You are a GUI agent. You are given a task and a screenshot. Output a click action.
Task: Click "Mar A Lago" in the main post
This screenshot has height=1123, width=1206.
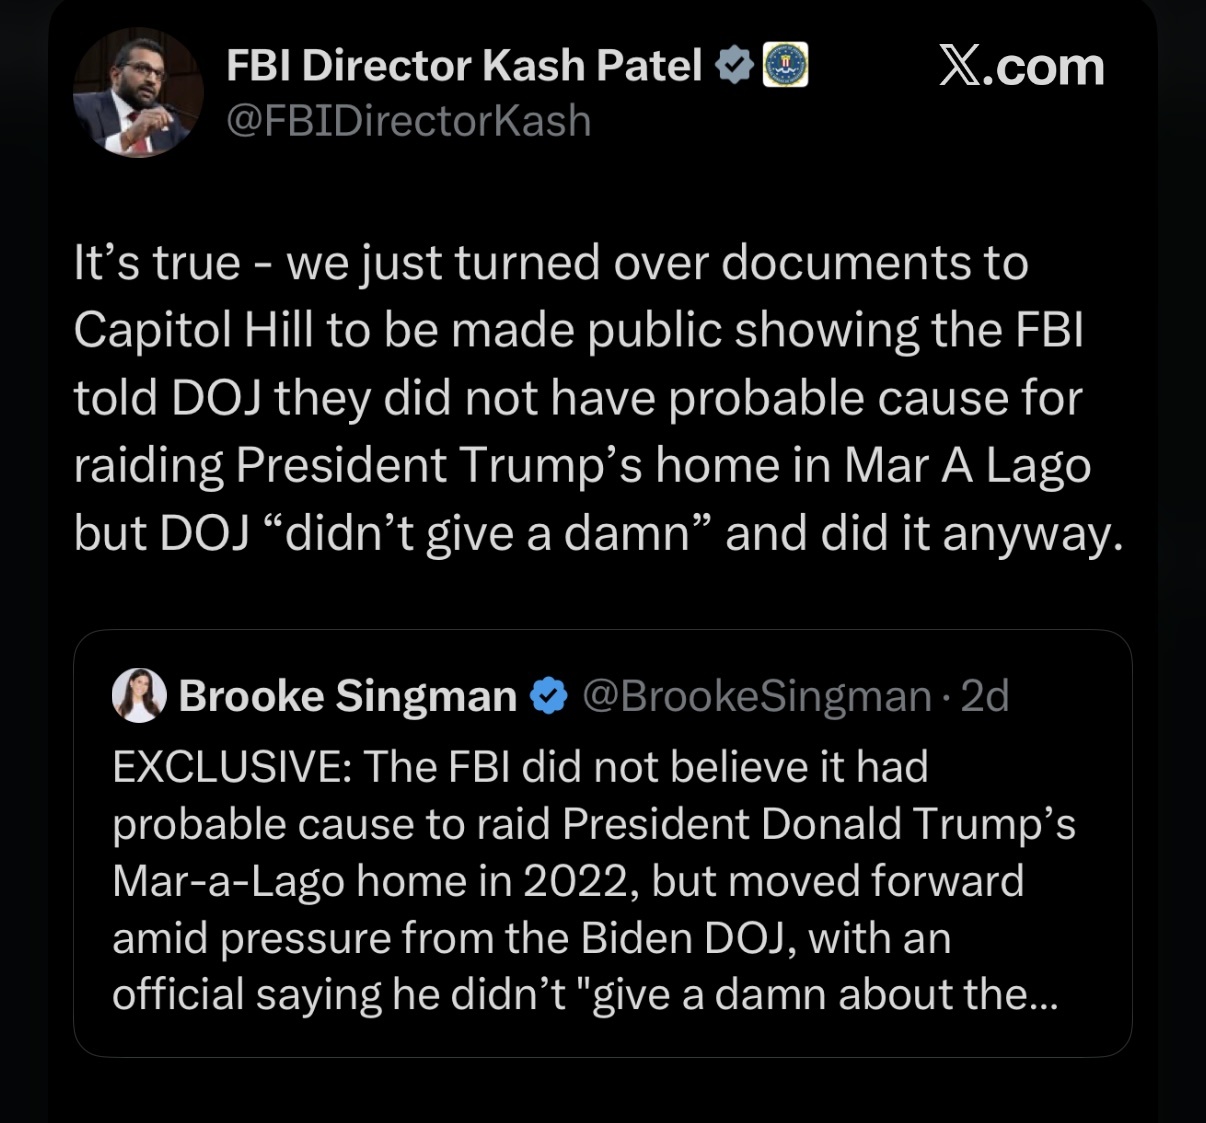click(x=967, y=466)
